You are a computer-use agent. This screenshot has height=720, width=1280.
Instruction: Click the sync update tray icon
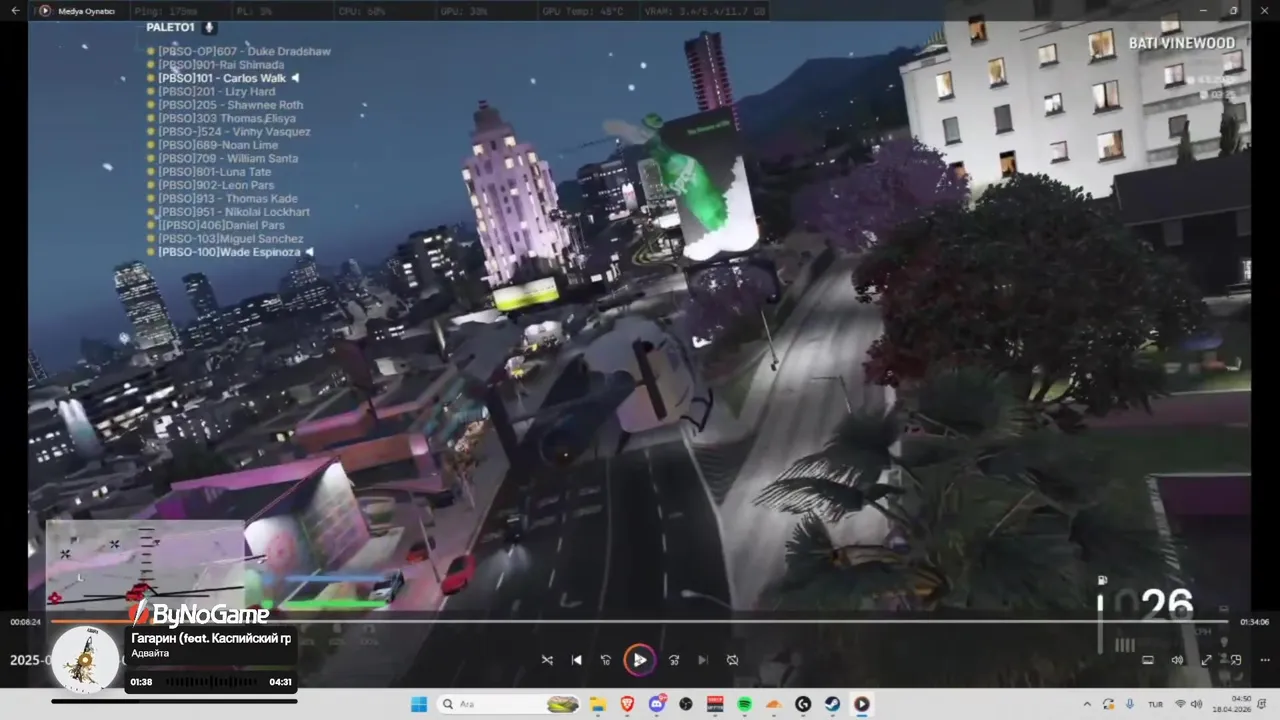(1108, 704)
